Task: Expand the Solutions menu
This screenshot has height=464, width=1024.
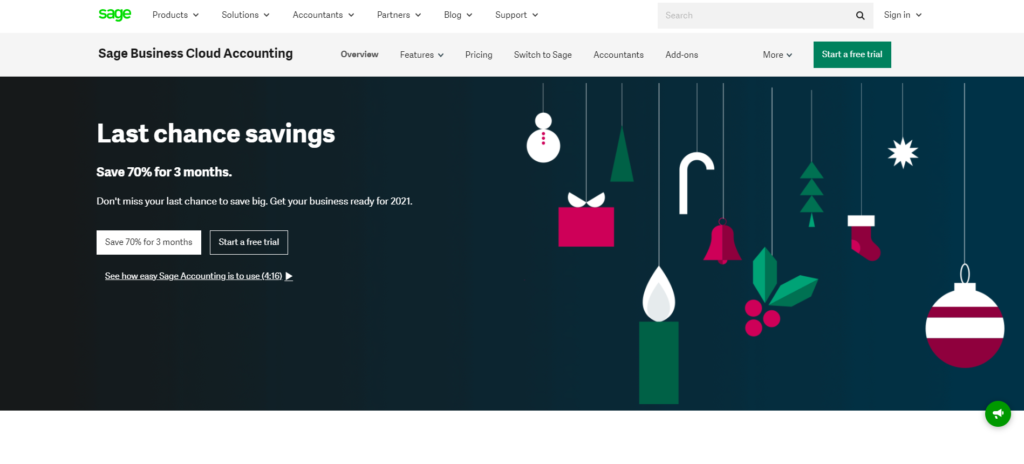Action: point(246,15)
